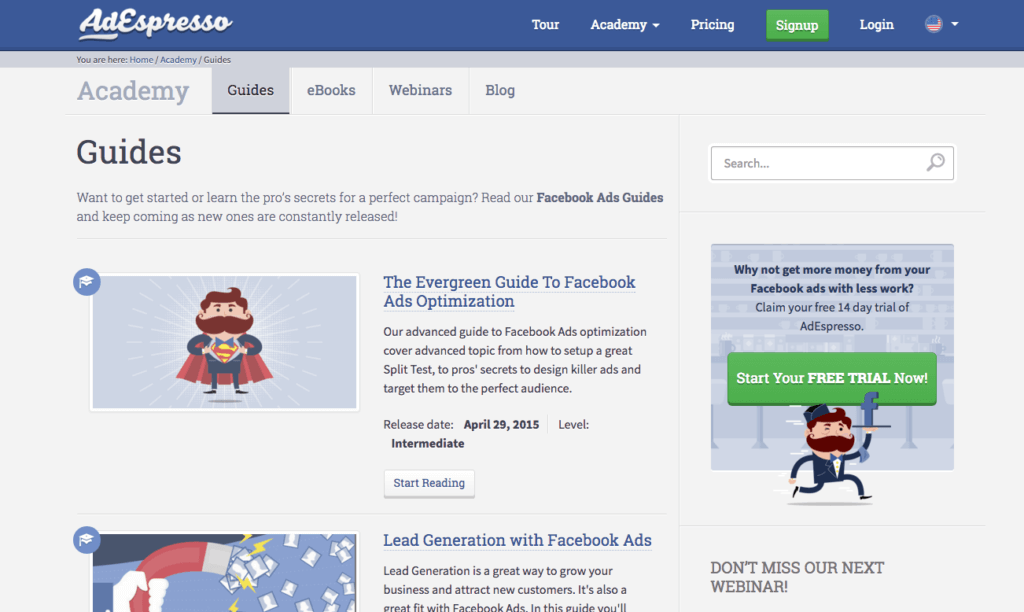Switch to the Blog tab
Image resolution: width=1024 pixels, height=612 pixels.
(x=500, y=90)
